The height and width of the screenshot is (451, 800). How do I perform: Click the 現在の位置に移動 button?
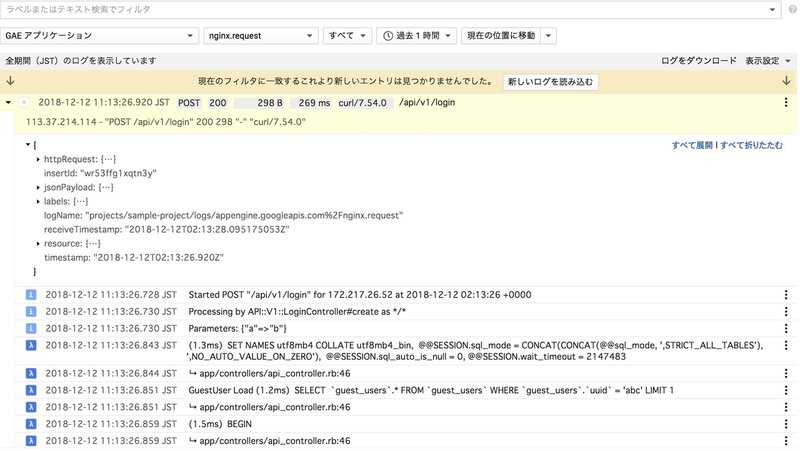coord(501,36)
